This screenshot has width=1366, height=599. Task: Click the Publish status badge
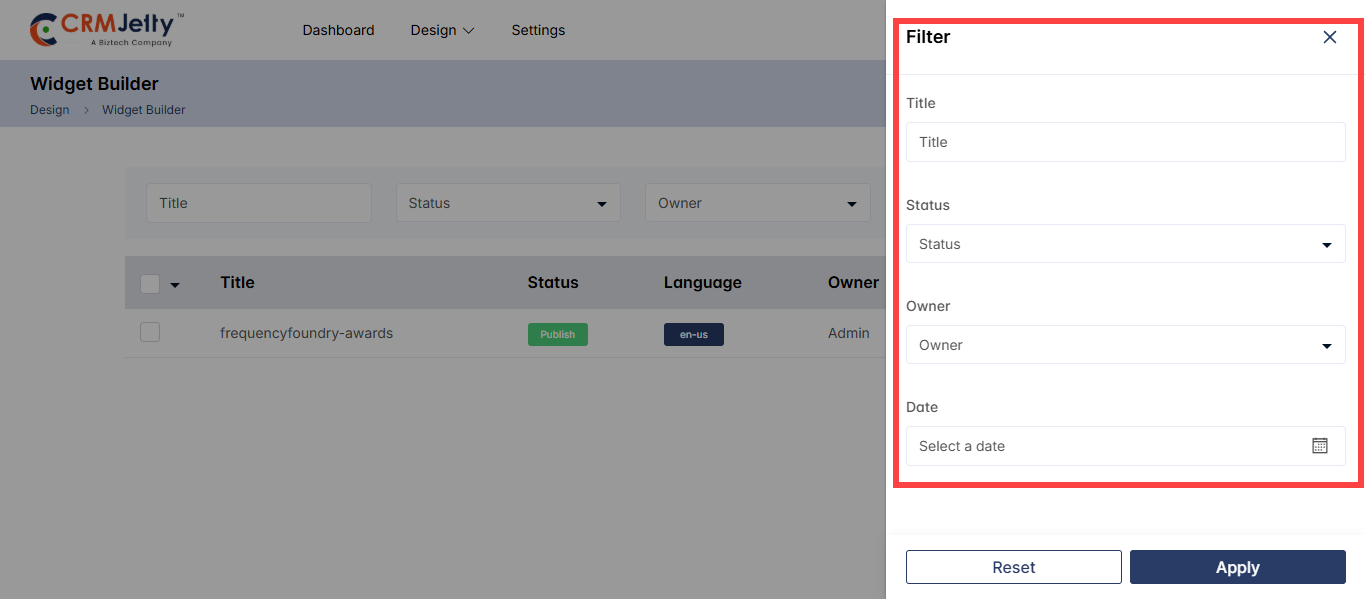click(557, 334)
